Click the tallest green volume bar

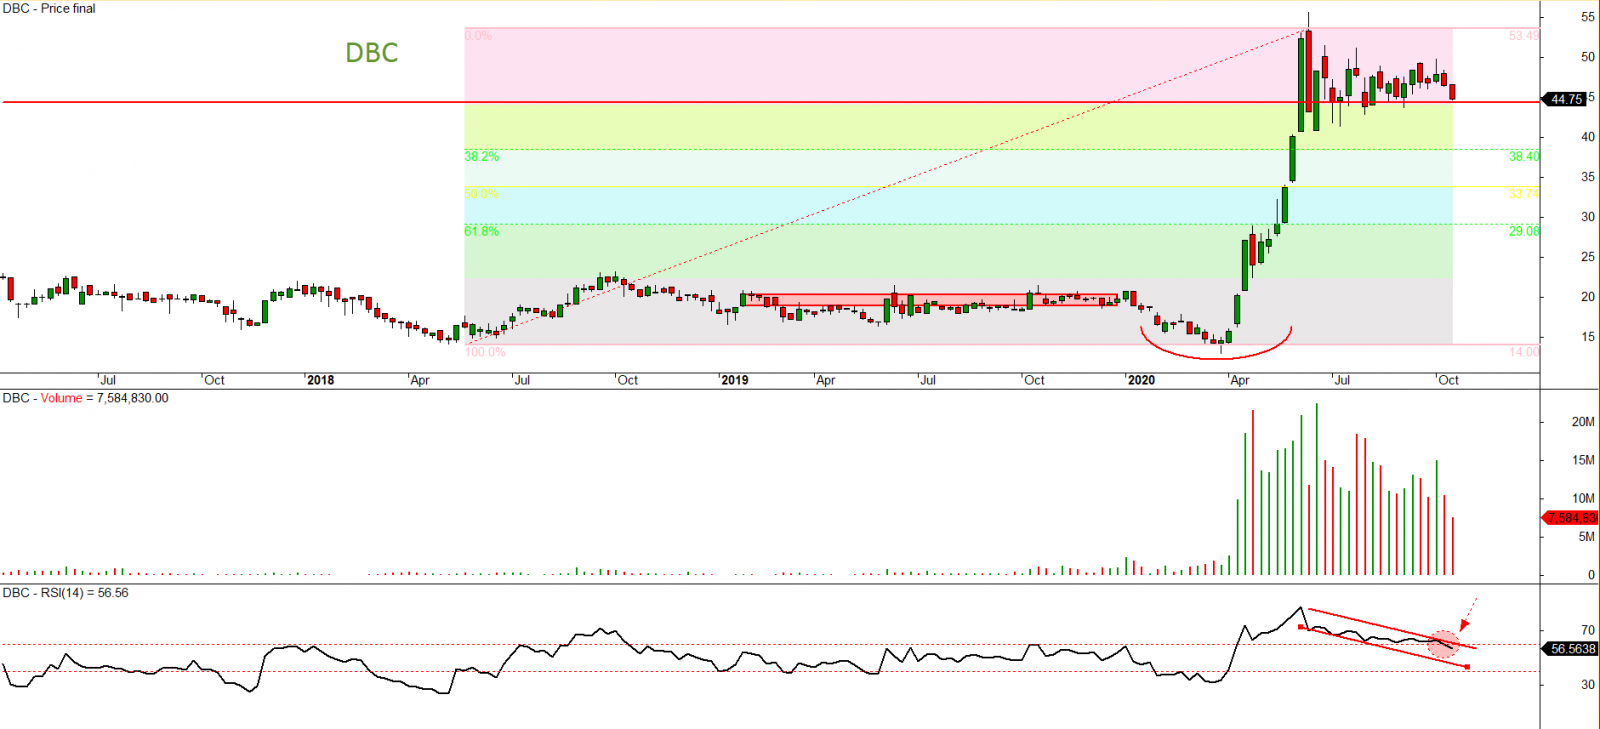(x=1316, y=489)
